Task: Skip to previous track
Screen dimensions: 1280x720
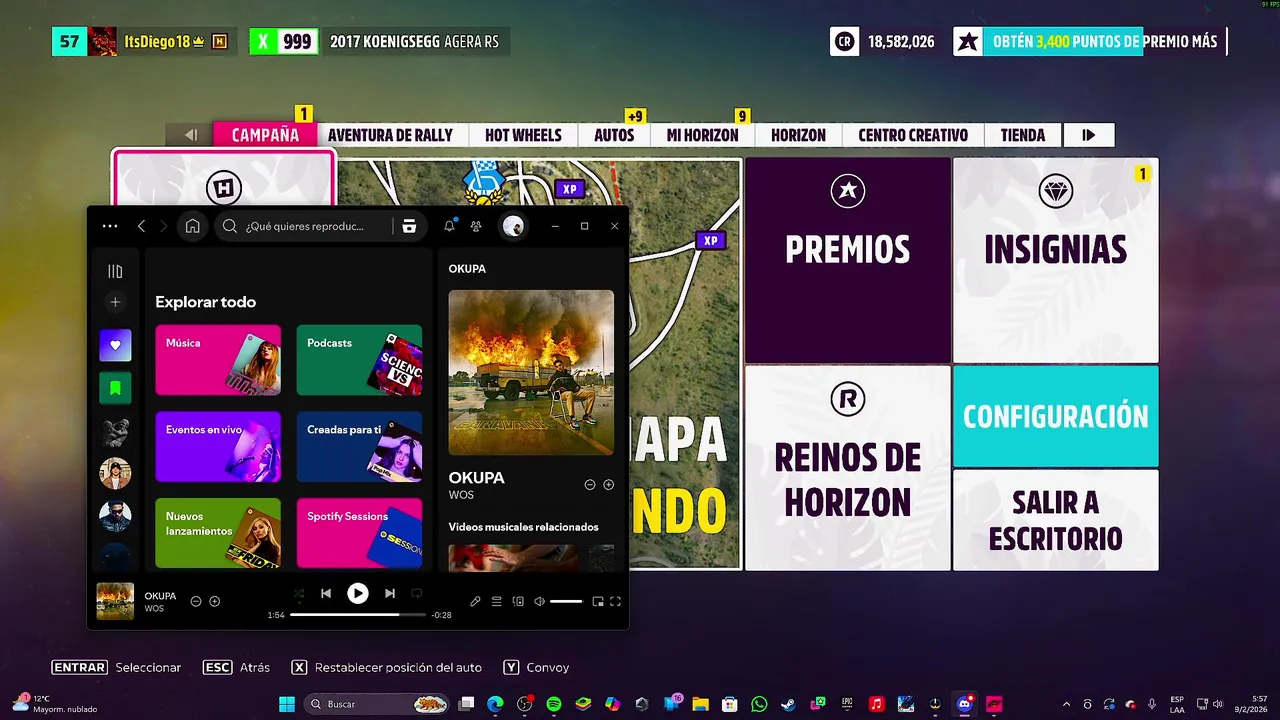Action: [x=325, y=593]
